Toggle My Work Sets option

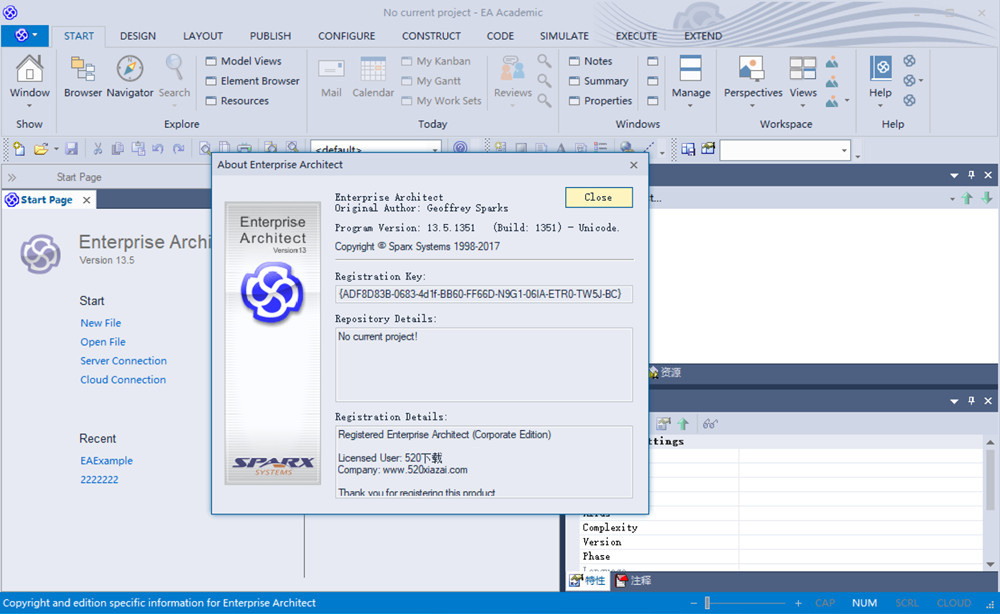pos(441,101)
